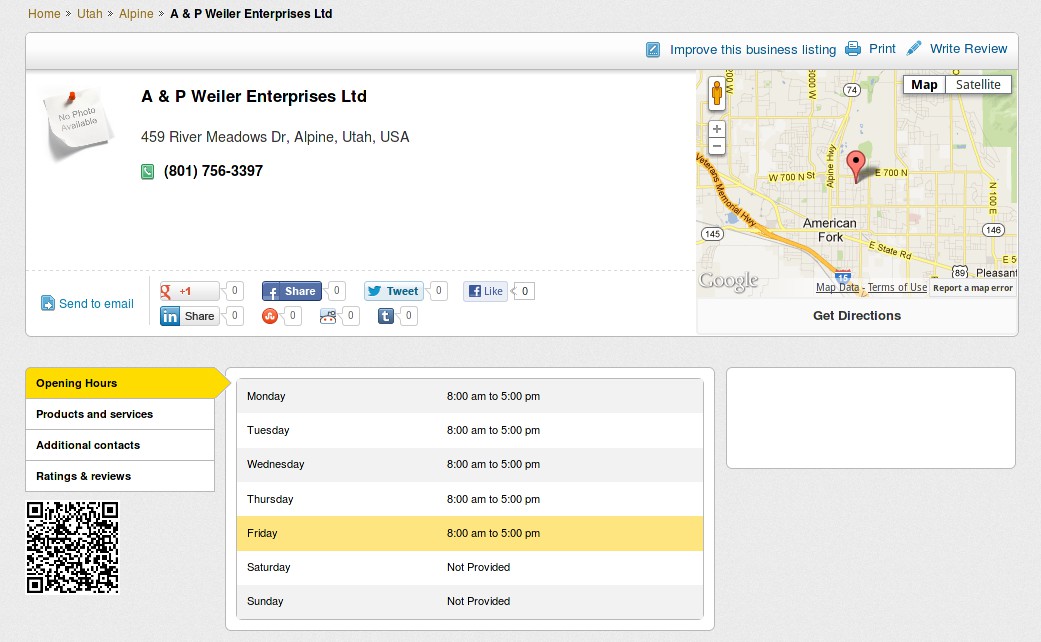
Task: Click the StumbleUpon share icon
Action: click(269, 316)
